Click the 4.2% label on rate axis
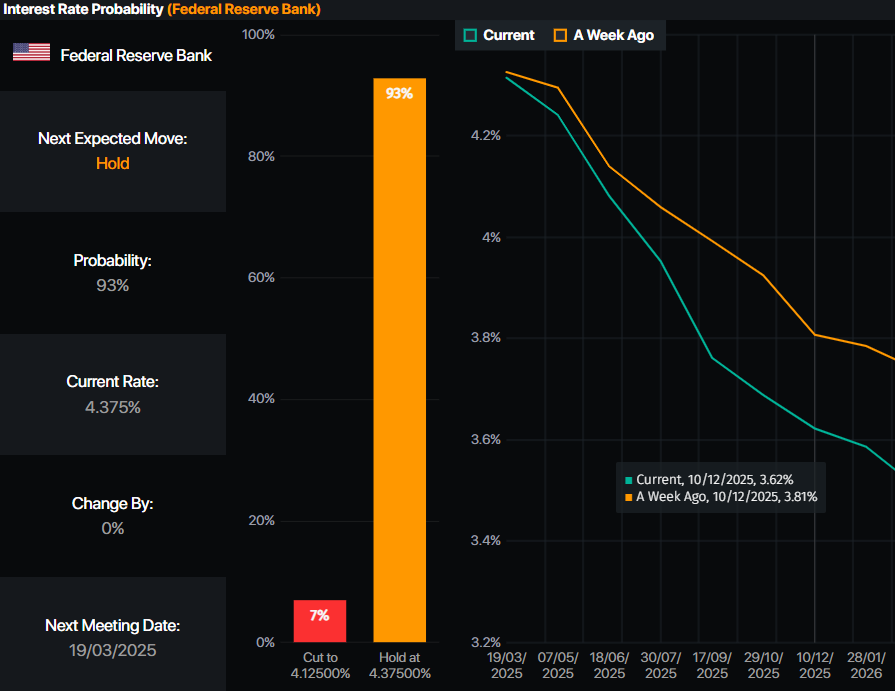895x691 pixels. (x=485, y=136)
